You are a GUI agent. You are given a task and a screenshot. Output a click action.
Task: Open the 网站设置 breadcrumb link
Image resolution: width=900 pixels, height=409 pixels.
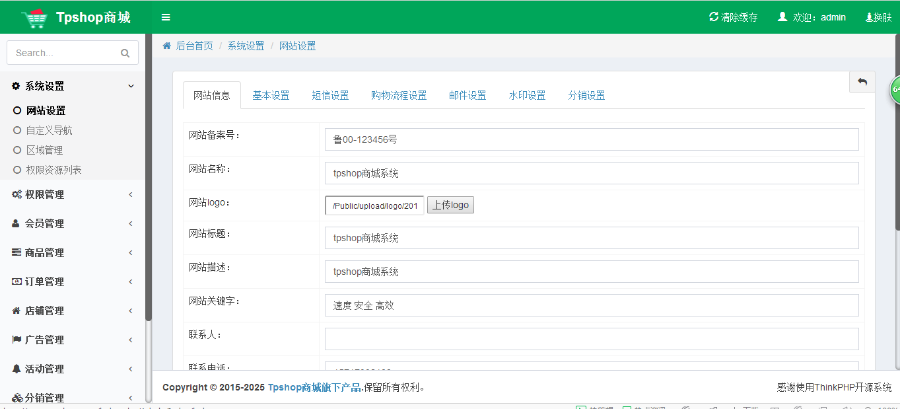[297, 46]
